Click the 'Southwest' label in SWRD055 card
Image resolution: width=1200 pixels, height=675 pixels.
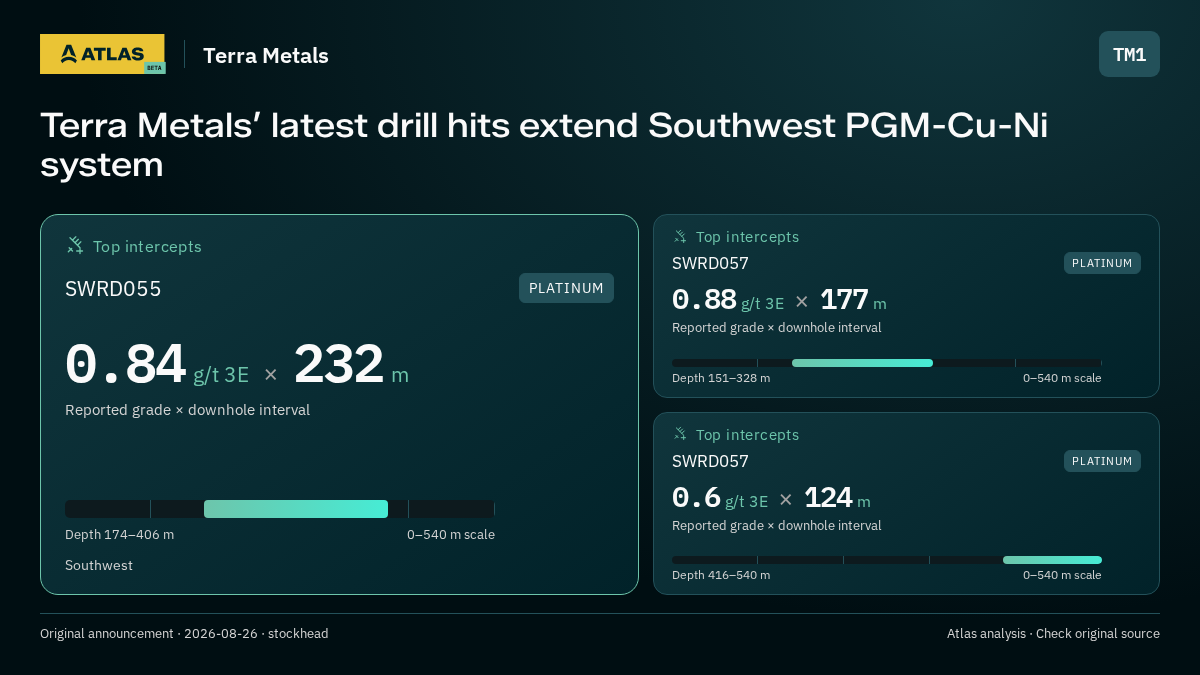(99, 566)
